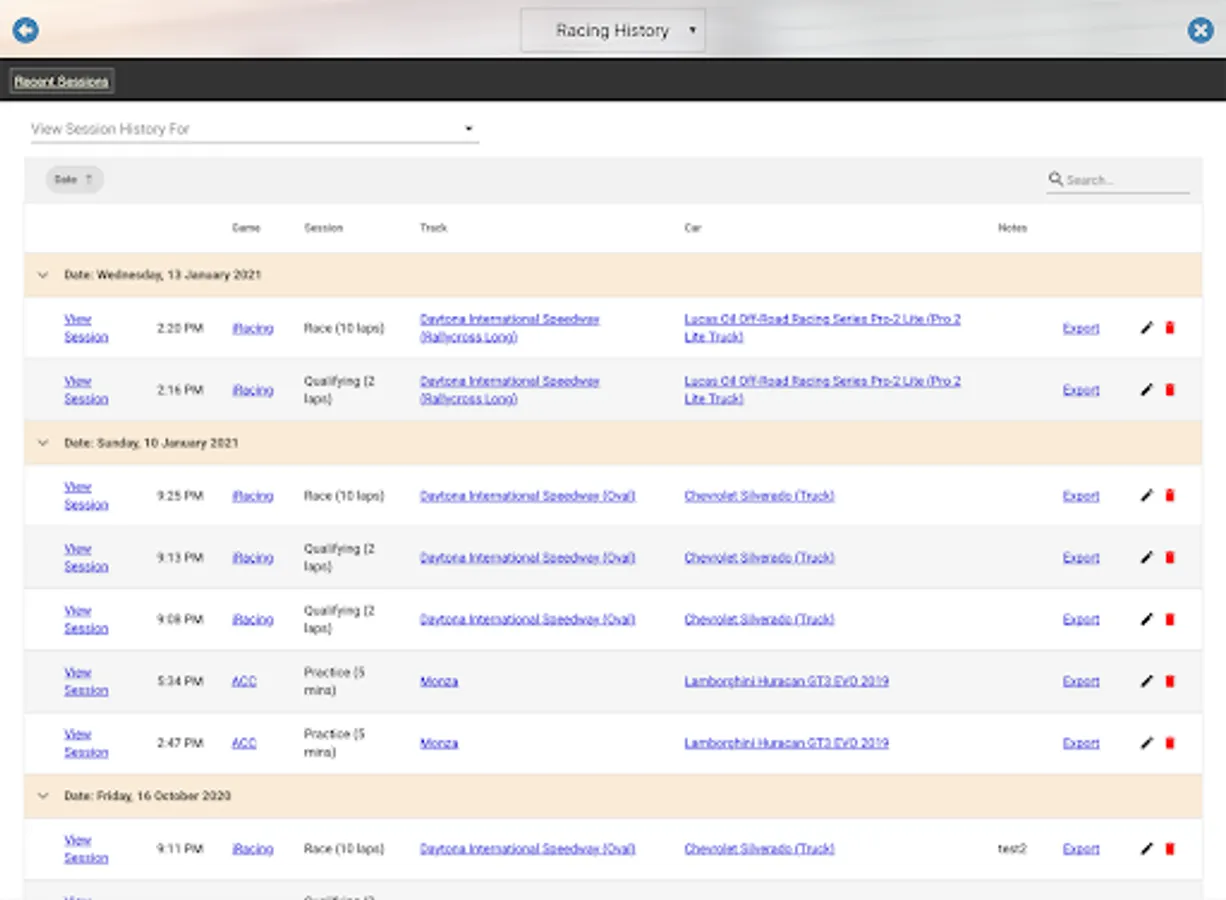The height and width of the screenshot is (900, 1226).
Task: Collapse the Friday, 16 October 2020 group
Action: [x=43, y=796]
